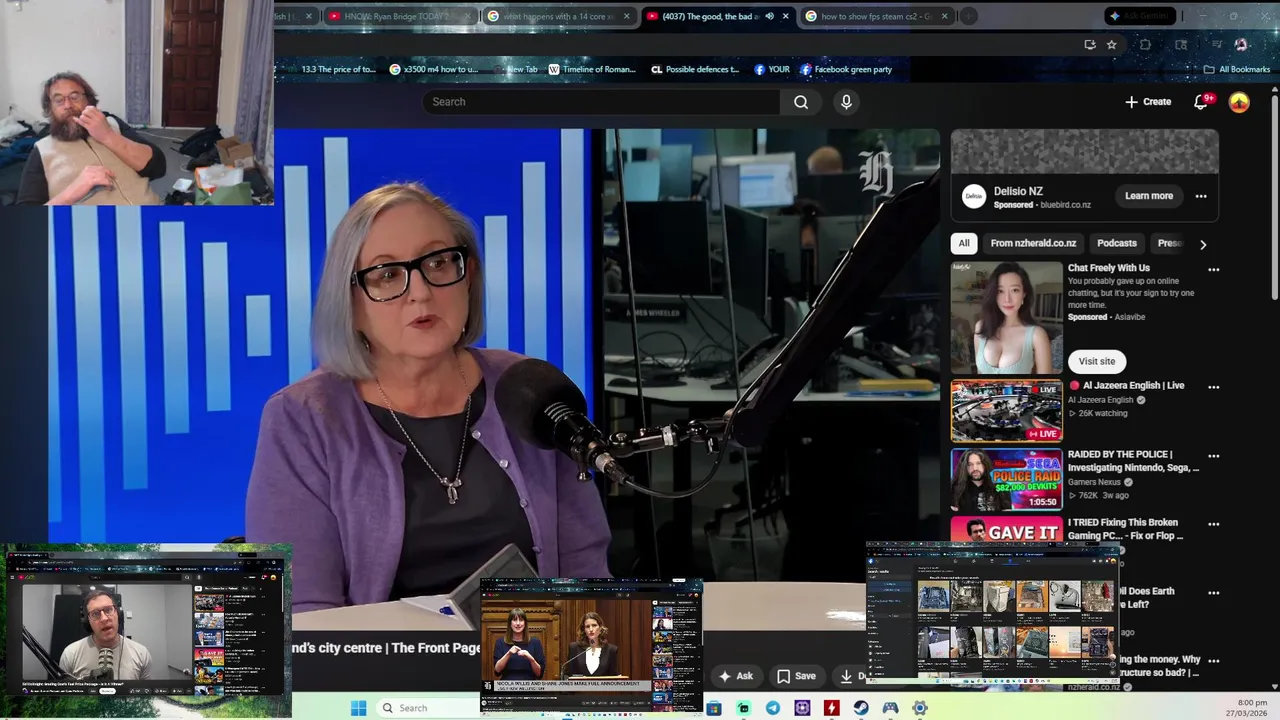This screenshot has width=1280, height=720.
Task: Close the HNOW: Ryan Bridge TODAY tab
Action: pyautogui.click(x=468, y=16)
